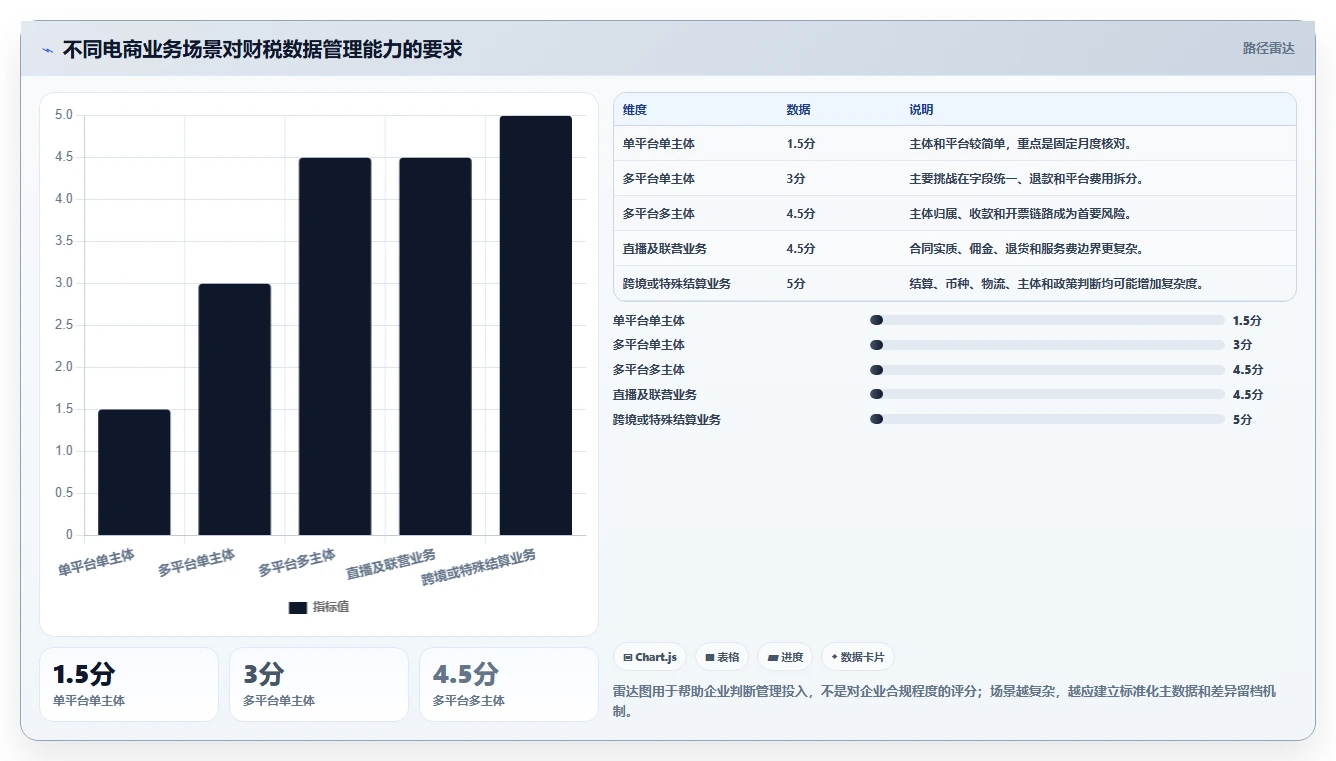This screenshot has width=1336, height=761.
Task: Click the 直播及联营业务 progress bar
Action: (1047, 395)
